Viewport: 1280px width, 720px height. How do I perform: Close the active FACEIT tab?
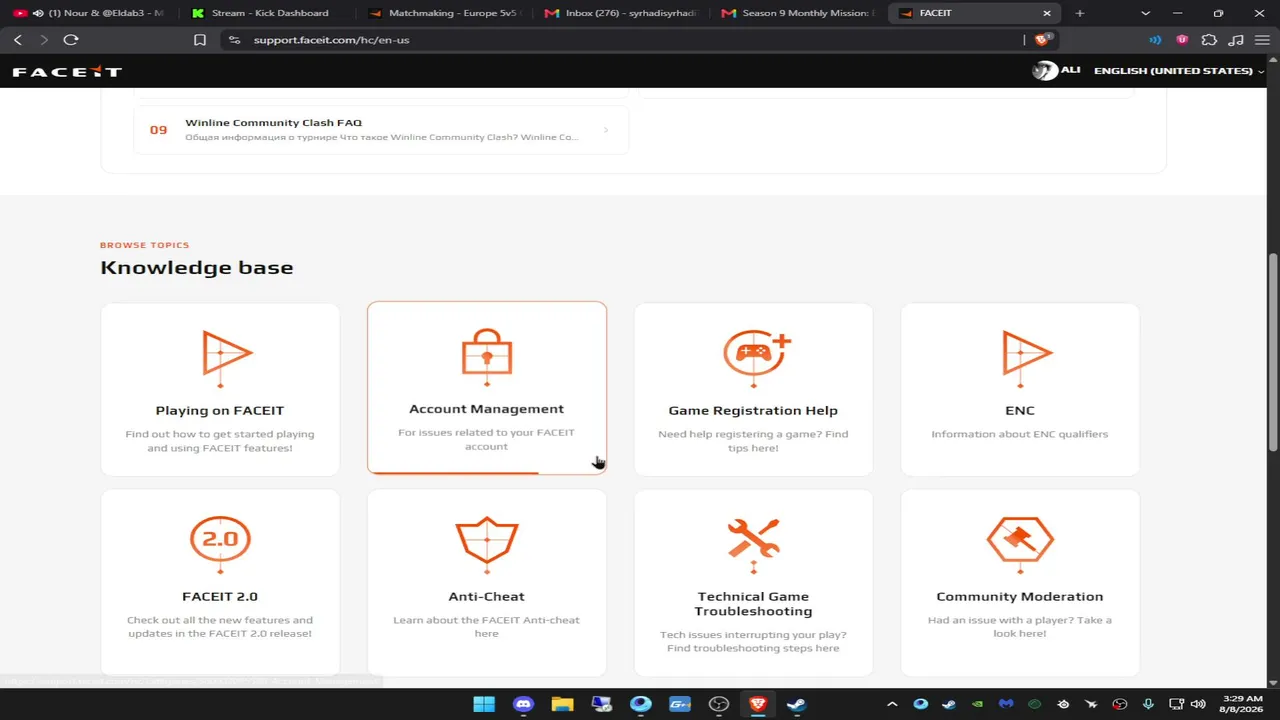point(1047,13)
